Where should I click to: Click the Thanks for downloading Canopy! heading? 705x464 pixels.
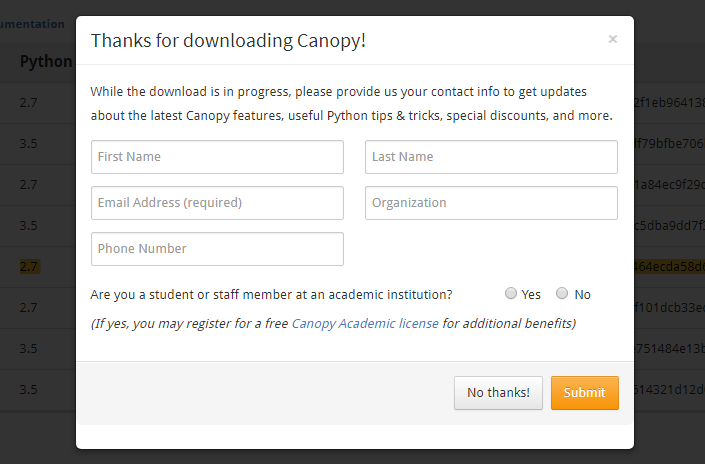[x=228, y=40]
